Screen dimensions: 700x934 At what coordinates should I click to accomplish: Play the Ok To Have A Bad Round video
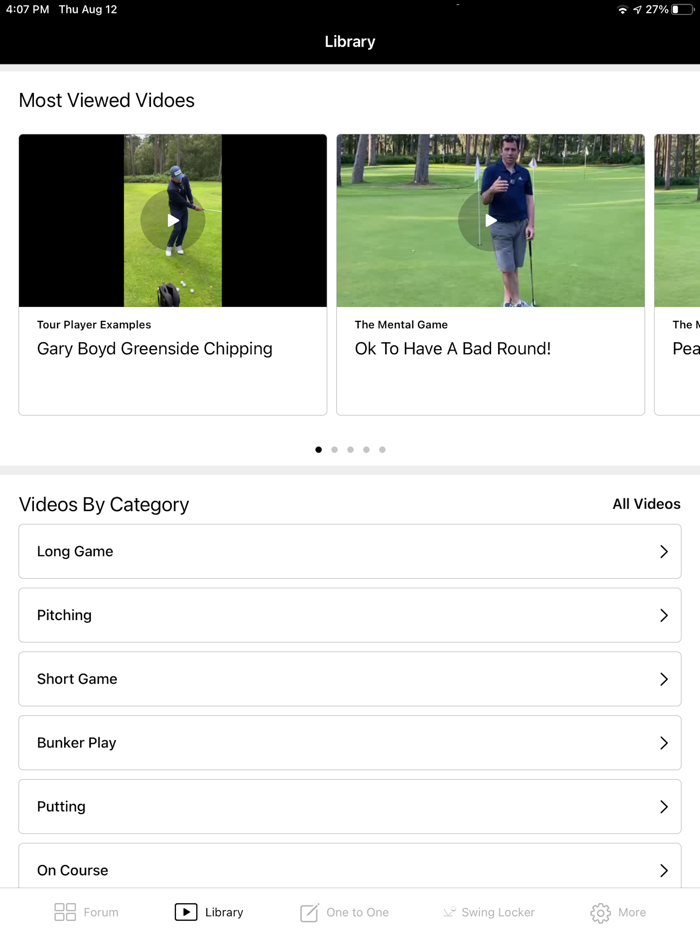point(490,220)
